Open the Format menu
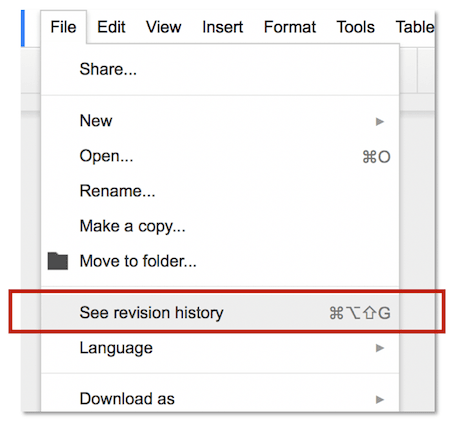 pos(290,27)
